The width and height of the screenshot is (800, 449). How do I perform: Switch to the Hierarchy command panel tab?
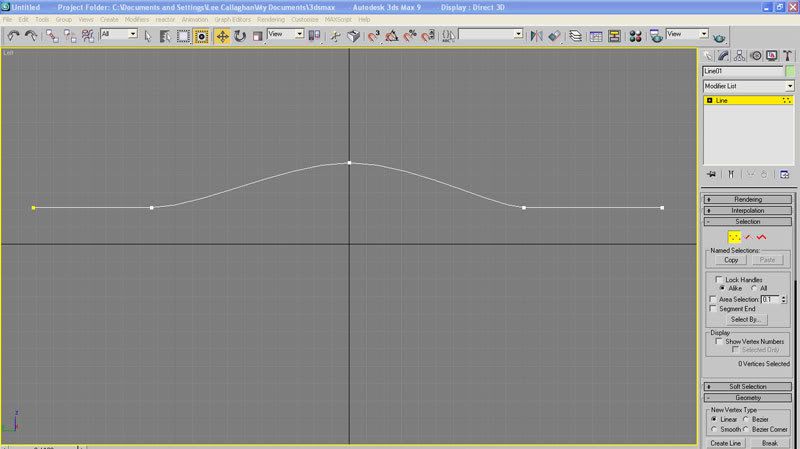pos(739,56)
